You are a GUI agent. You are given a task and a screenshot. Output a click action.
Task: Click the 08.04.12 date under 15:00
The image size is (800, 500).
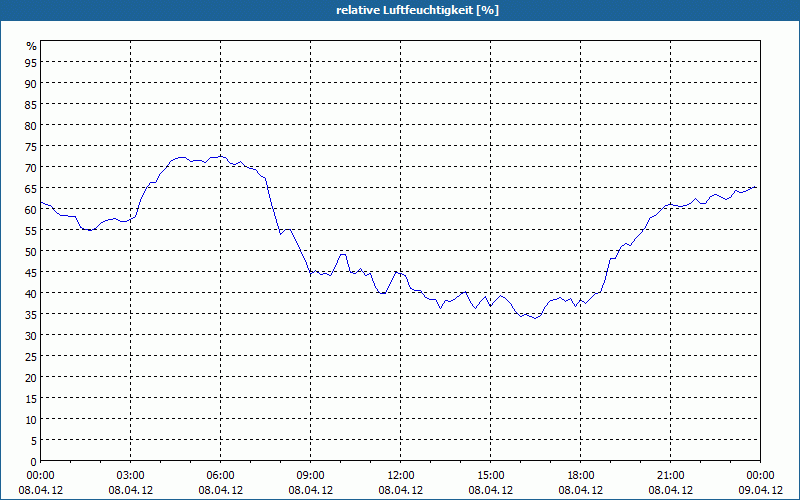[x=491, y=490]
